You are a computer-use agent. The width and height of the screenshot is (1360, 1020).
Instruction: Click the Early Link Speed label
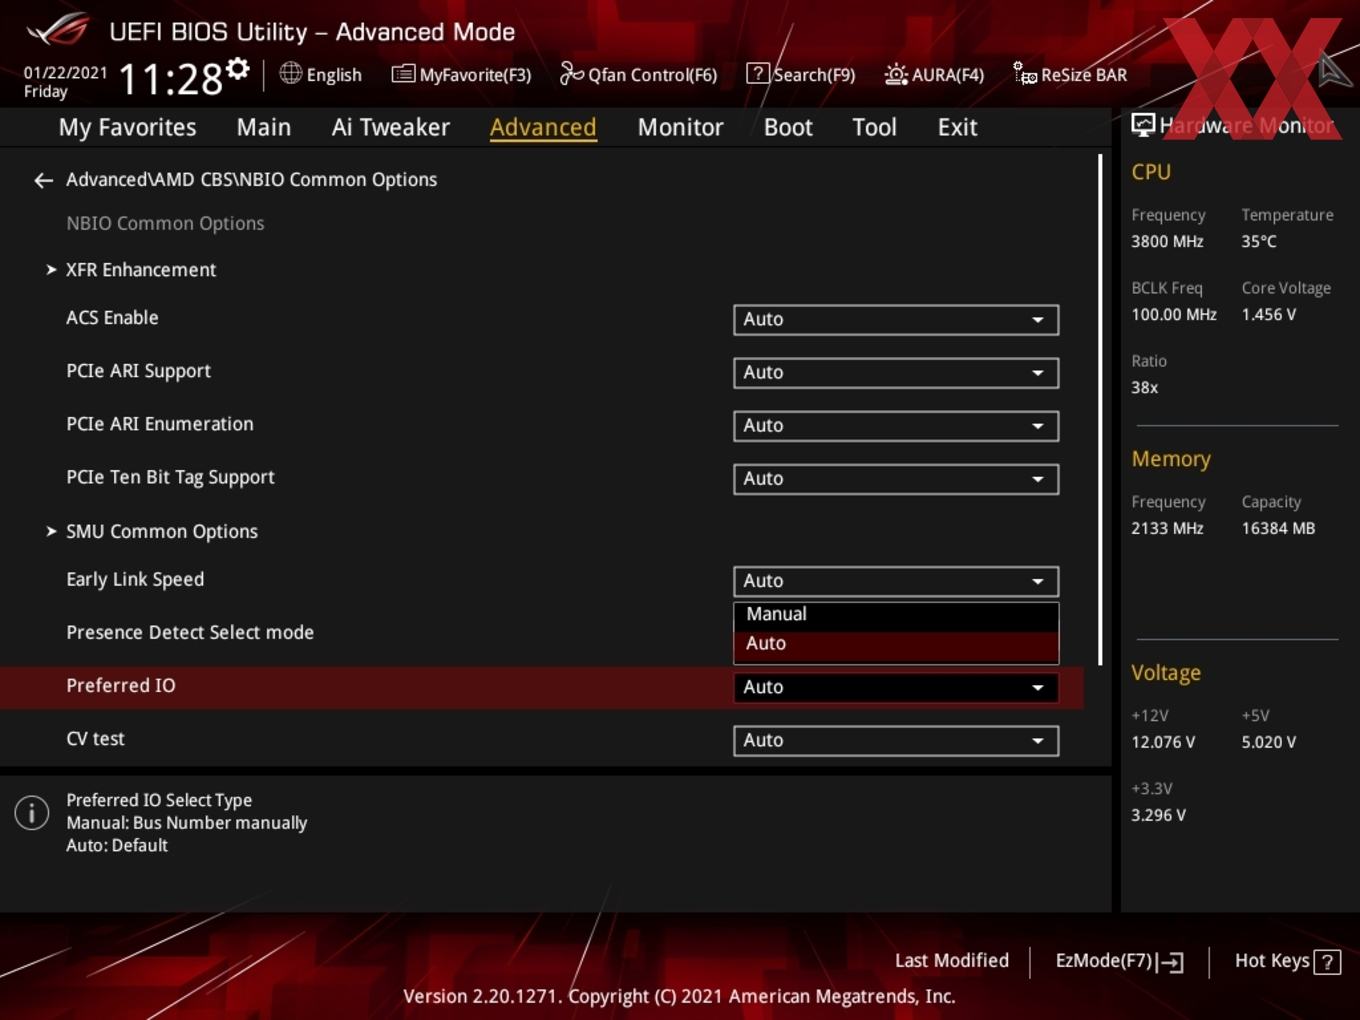[135, 580]
